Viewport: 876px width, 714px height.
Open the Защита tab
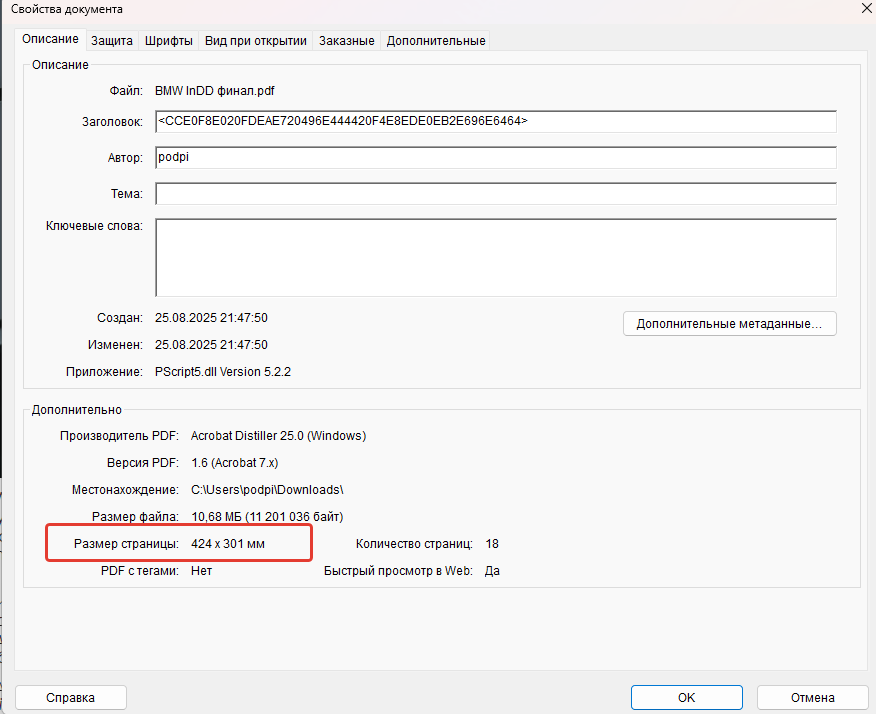click(x=112, y=41)
